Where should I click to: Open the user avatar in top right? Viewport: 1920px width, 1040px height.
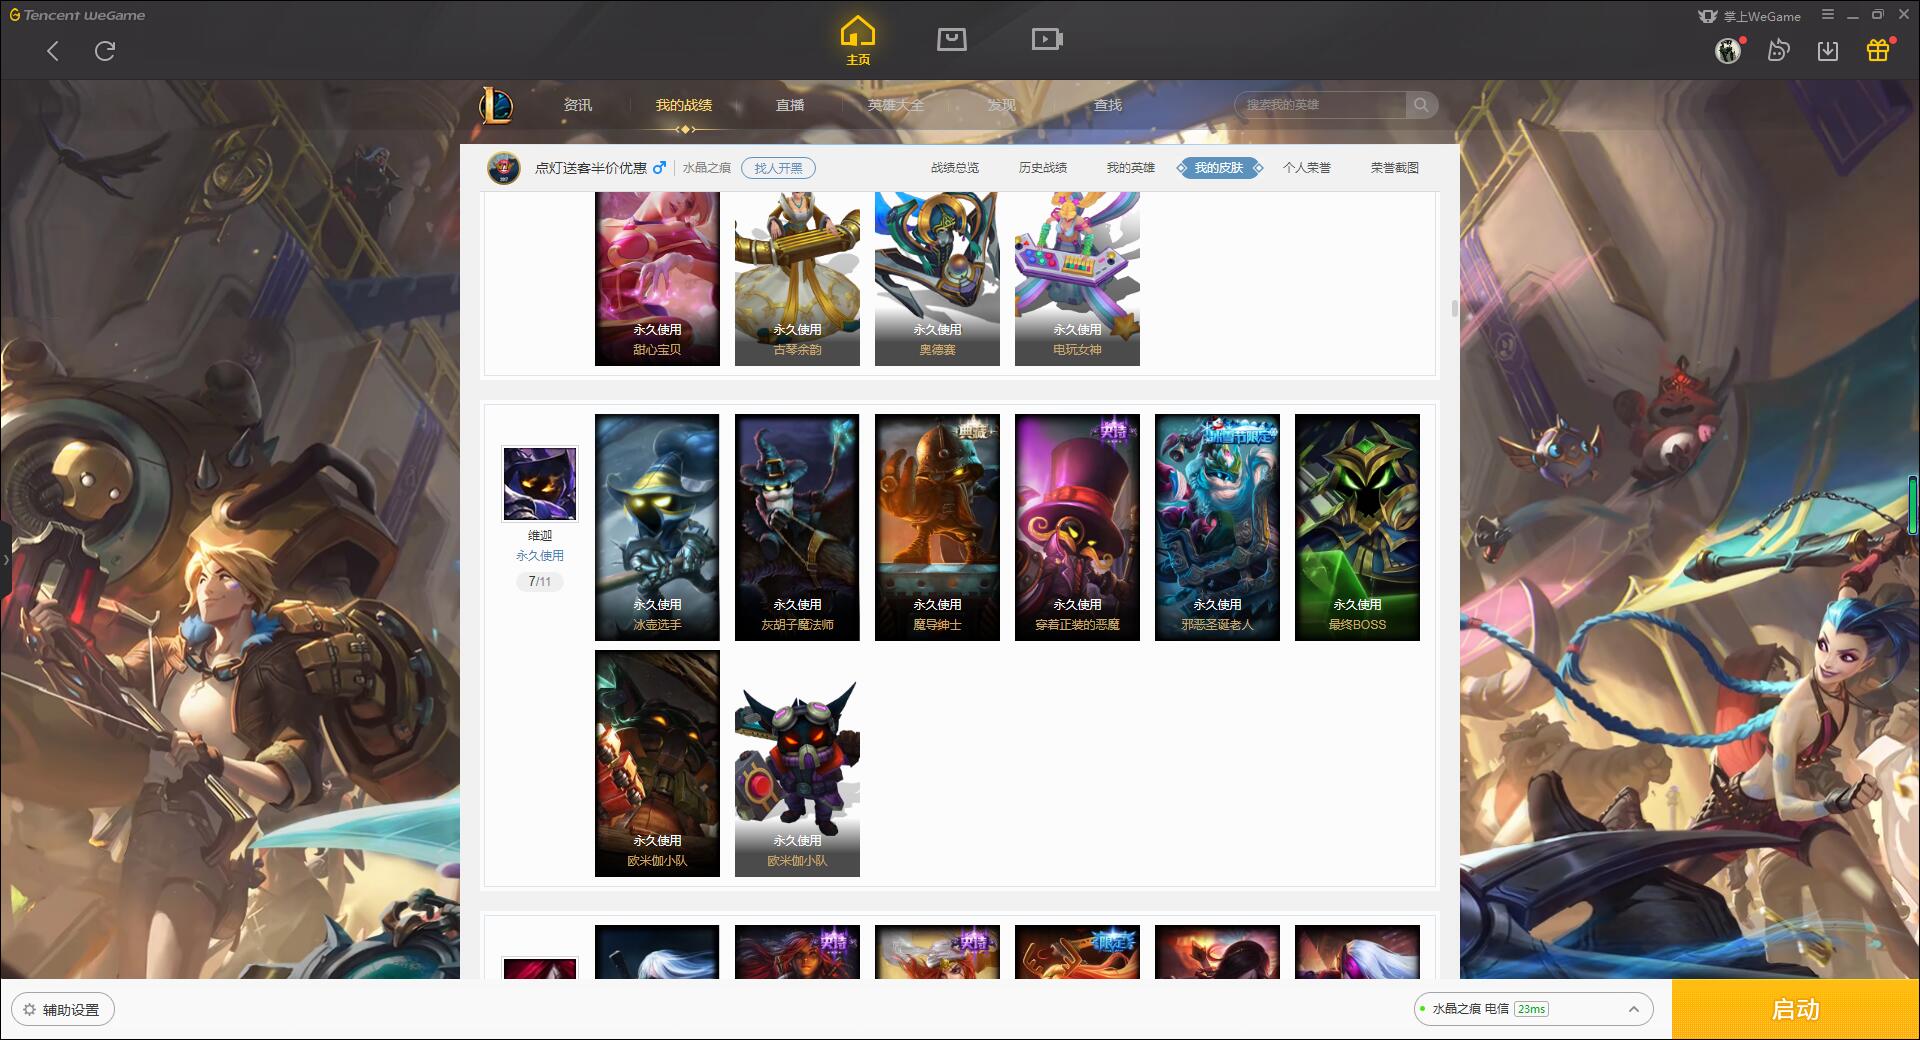1727,50
